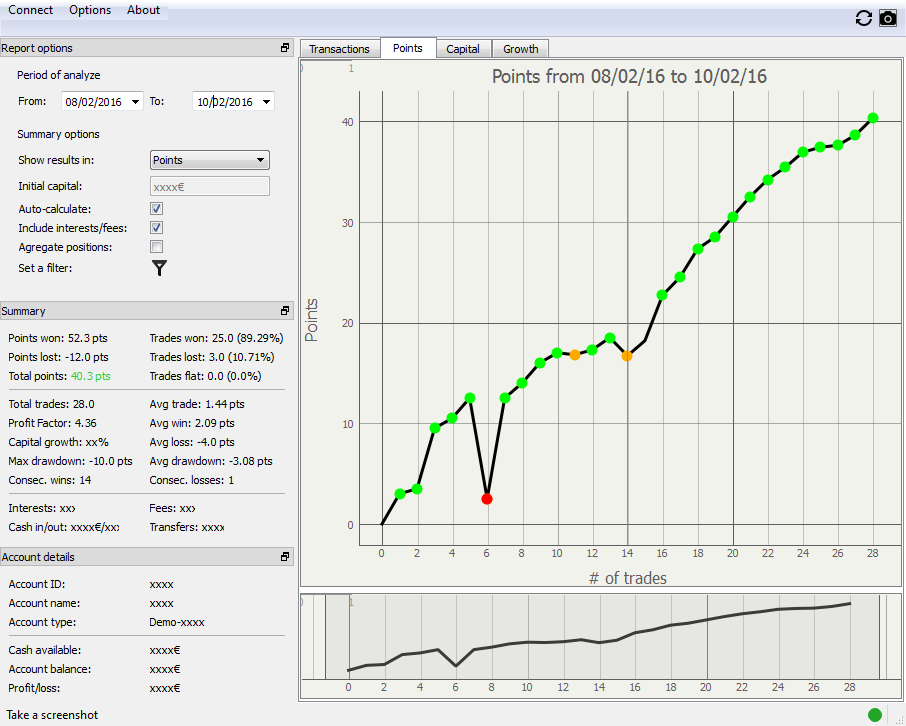Undock the Report options panel
Viewport: 906px width, 726px height.
pos(285,48)
